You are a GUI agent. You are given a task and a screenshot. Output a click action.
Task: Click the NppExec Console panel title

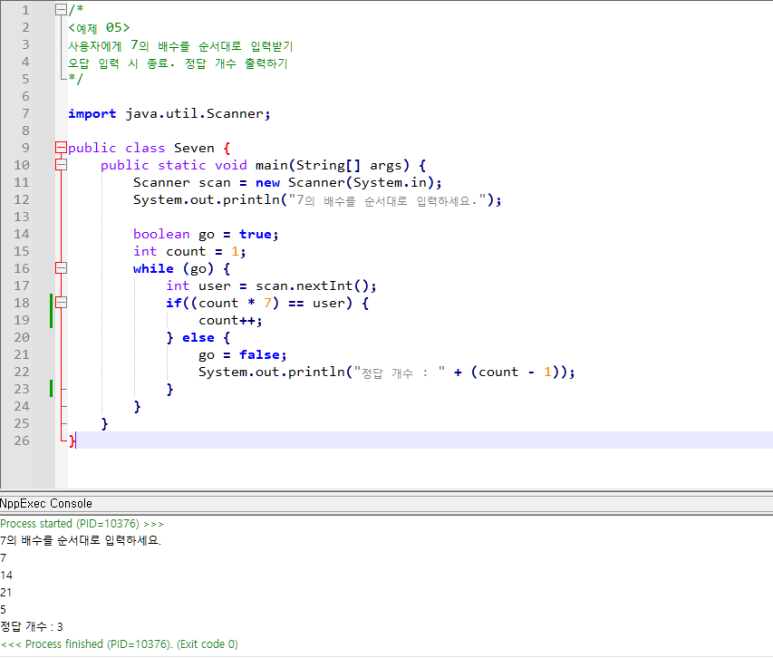(46, 504)
